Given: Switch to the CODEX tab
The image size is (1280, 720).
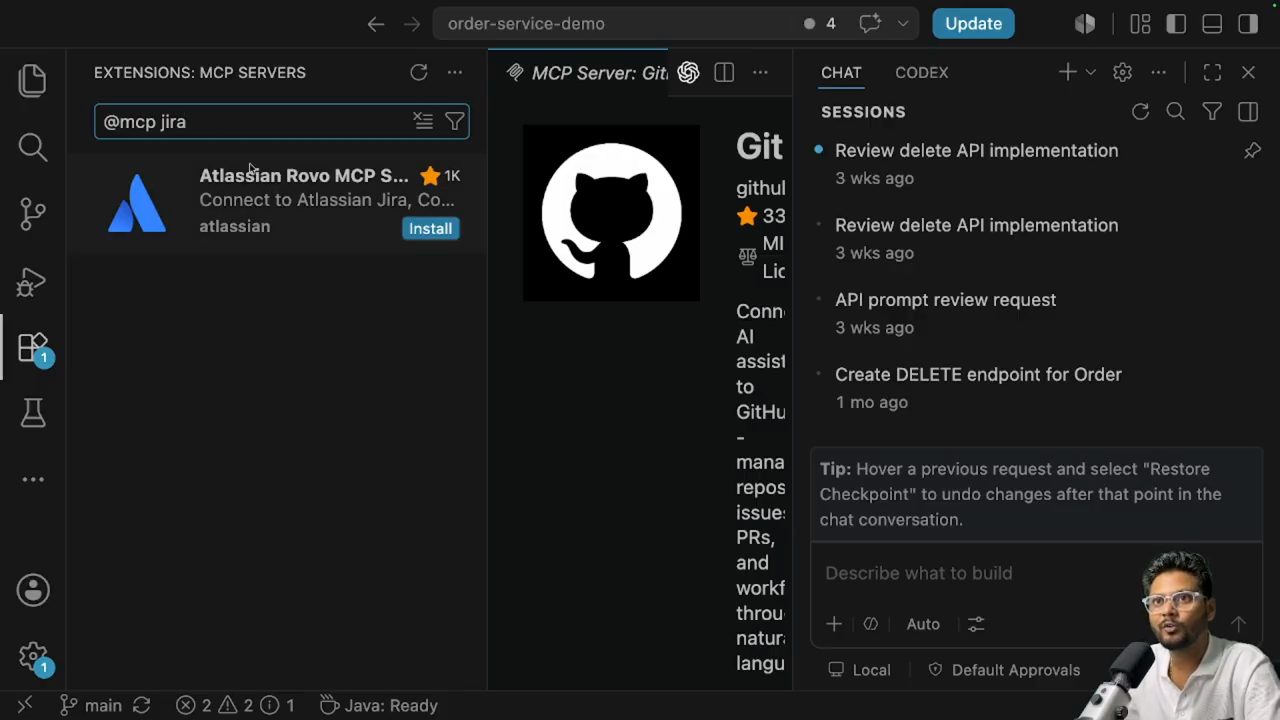Looking at the screenshot, I should coord(922,72).
